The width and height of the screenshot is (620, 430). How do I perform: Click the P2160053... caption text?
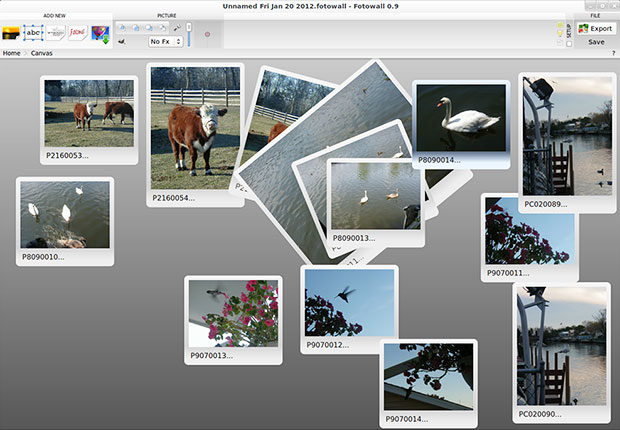(67, 155)
